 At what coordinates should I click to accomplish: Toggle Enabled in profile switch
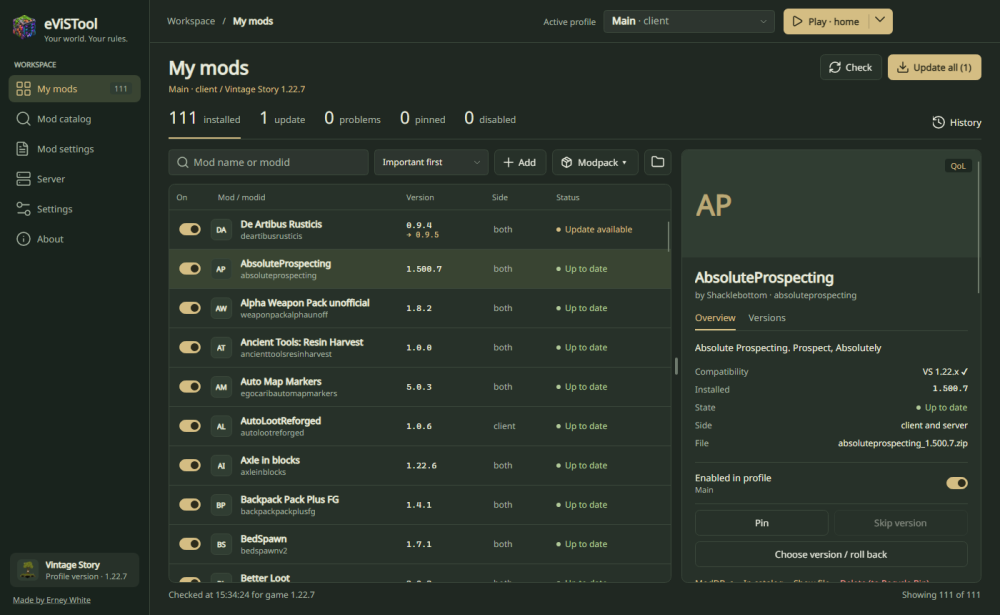tap(957, 483)
